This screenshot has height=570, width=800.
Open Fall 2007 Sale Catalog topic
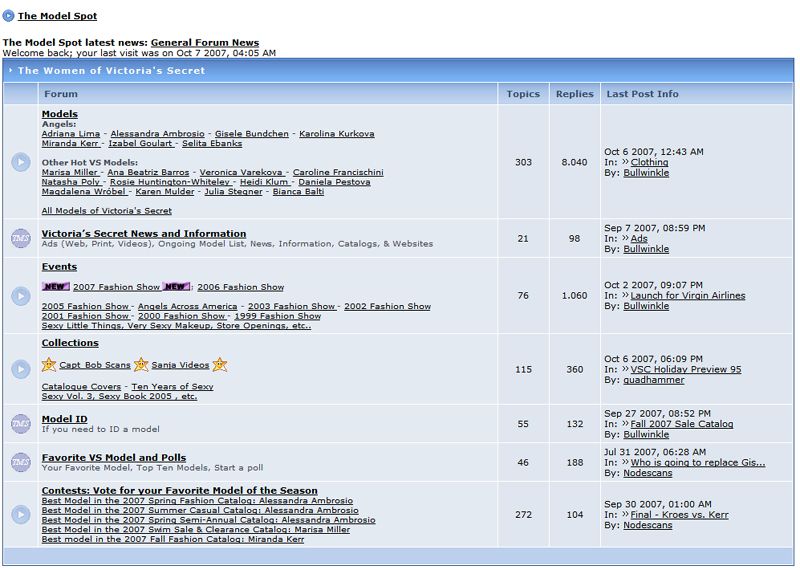click(x=682, y=424)
